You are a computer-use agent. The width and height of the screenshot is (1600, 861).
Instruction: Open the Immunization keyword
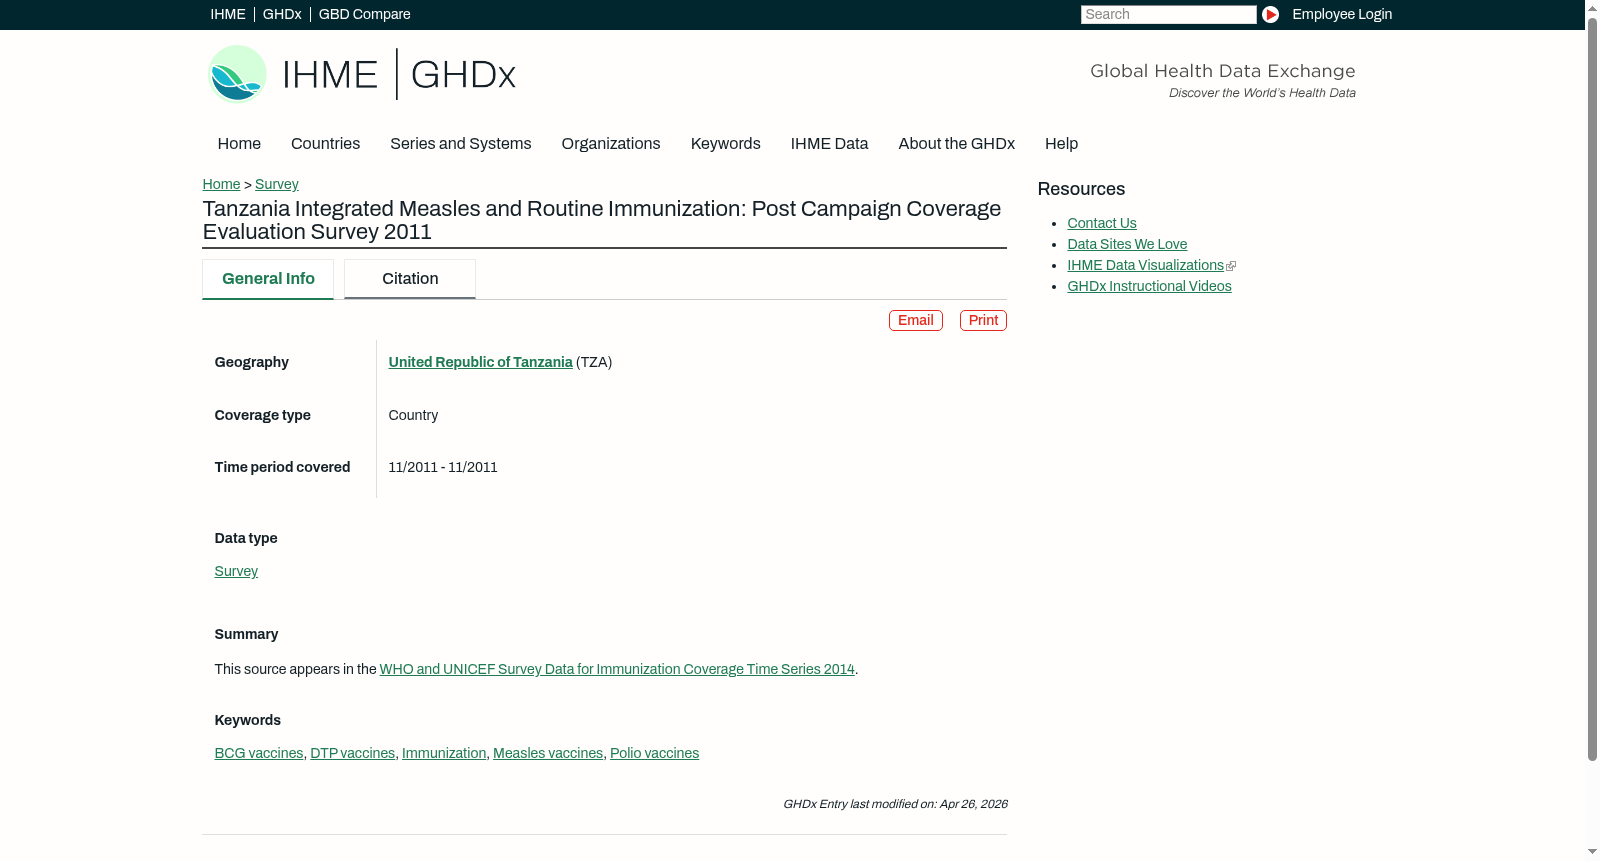[444, 753]
